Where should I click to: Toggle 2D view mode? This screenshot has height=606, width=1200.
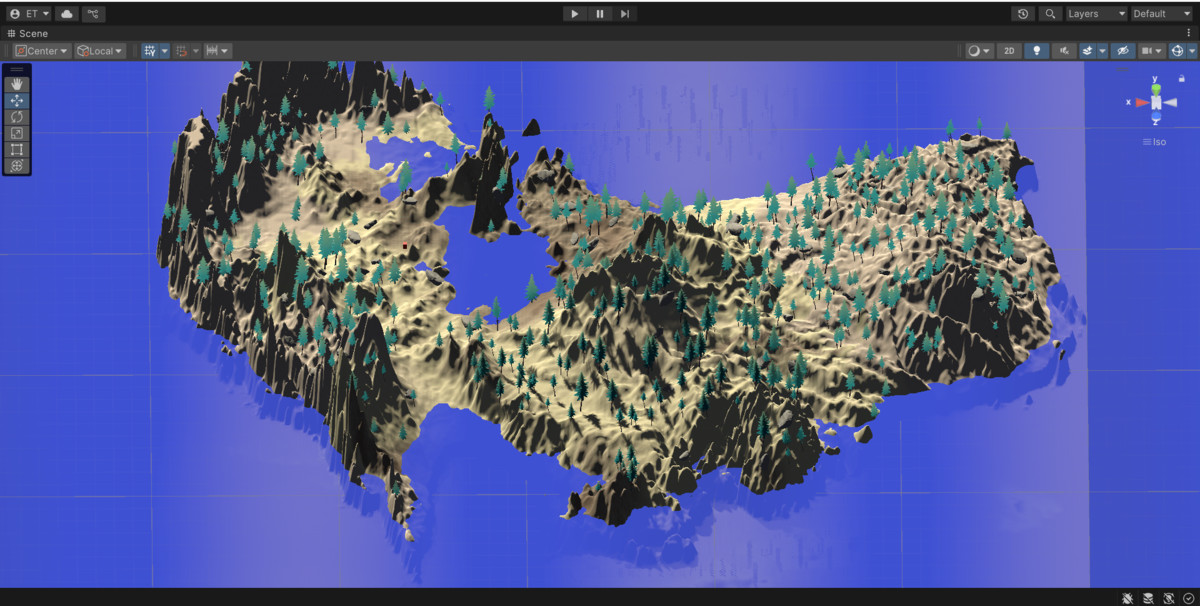pyautogui.click(x=1009, y=51)
